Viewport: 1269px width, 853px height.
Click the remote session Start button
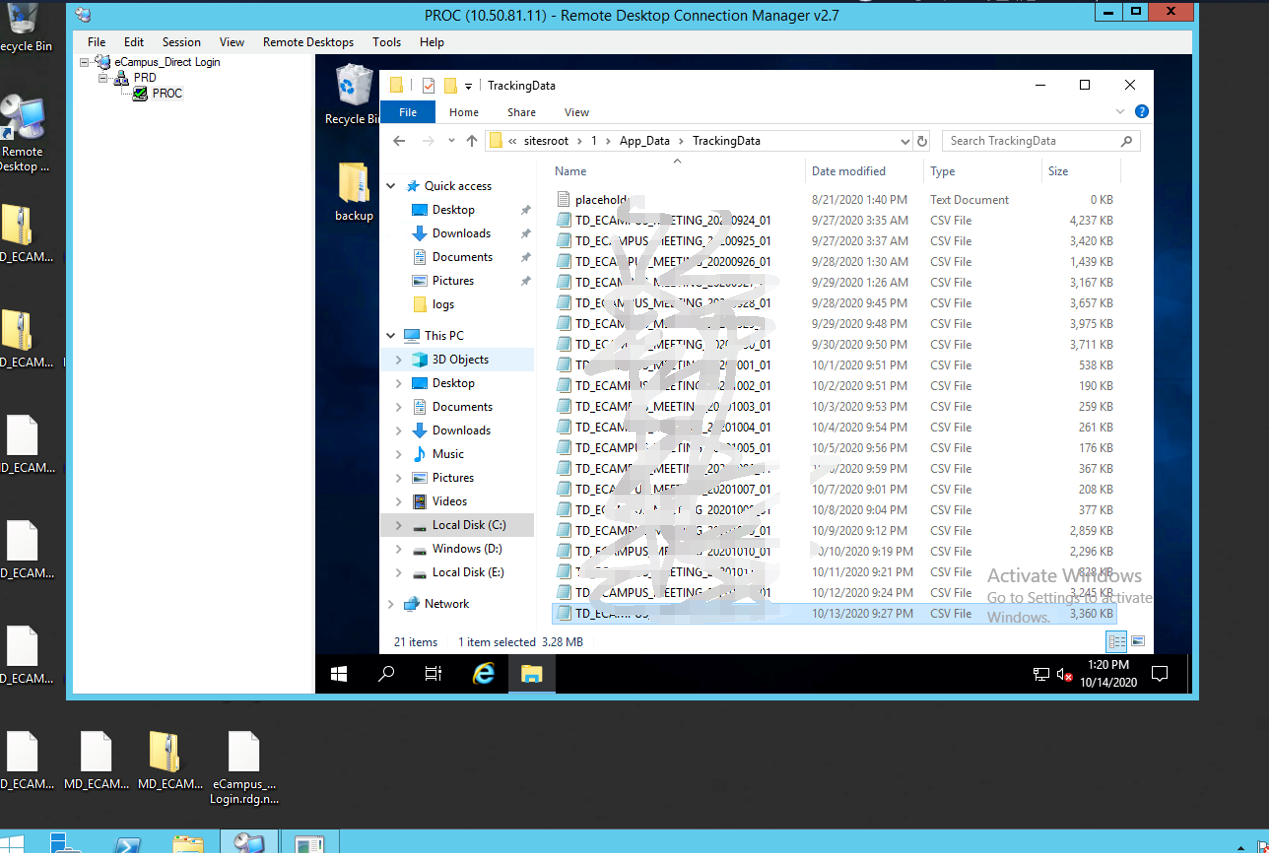click(x=339, y=674)
